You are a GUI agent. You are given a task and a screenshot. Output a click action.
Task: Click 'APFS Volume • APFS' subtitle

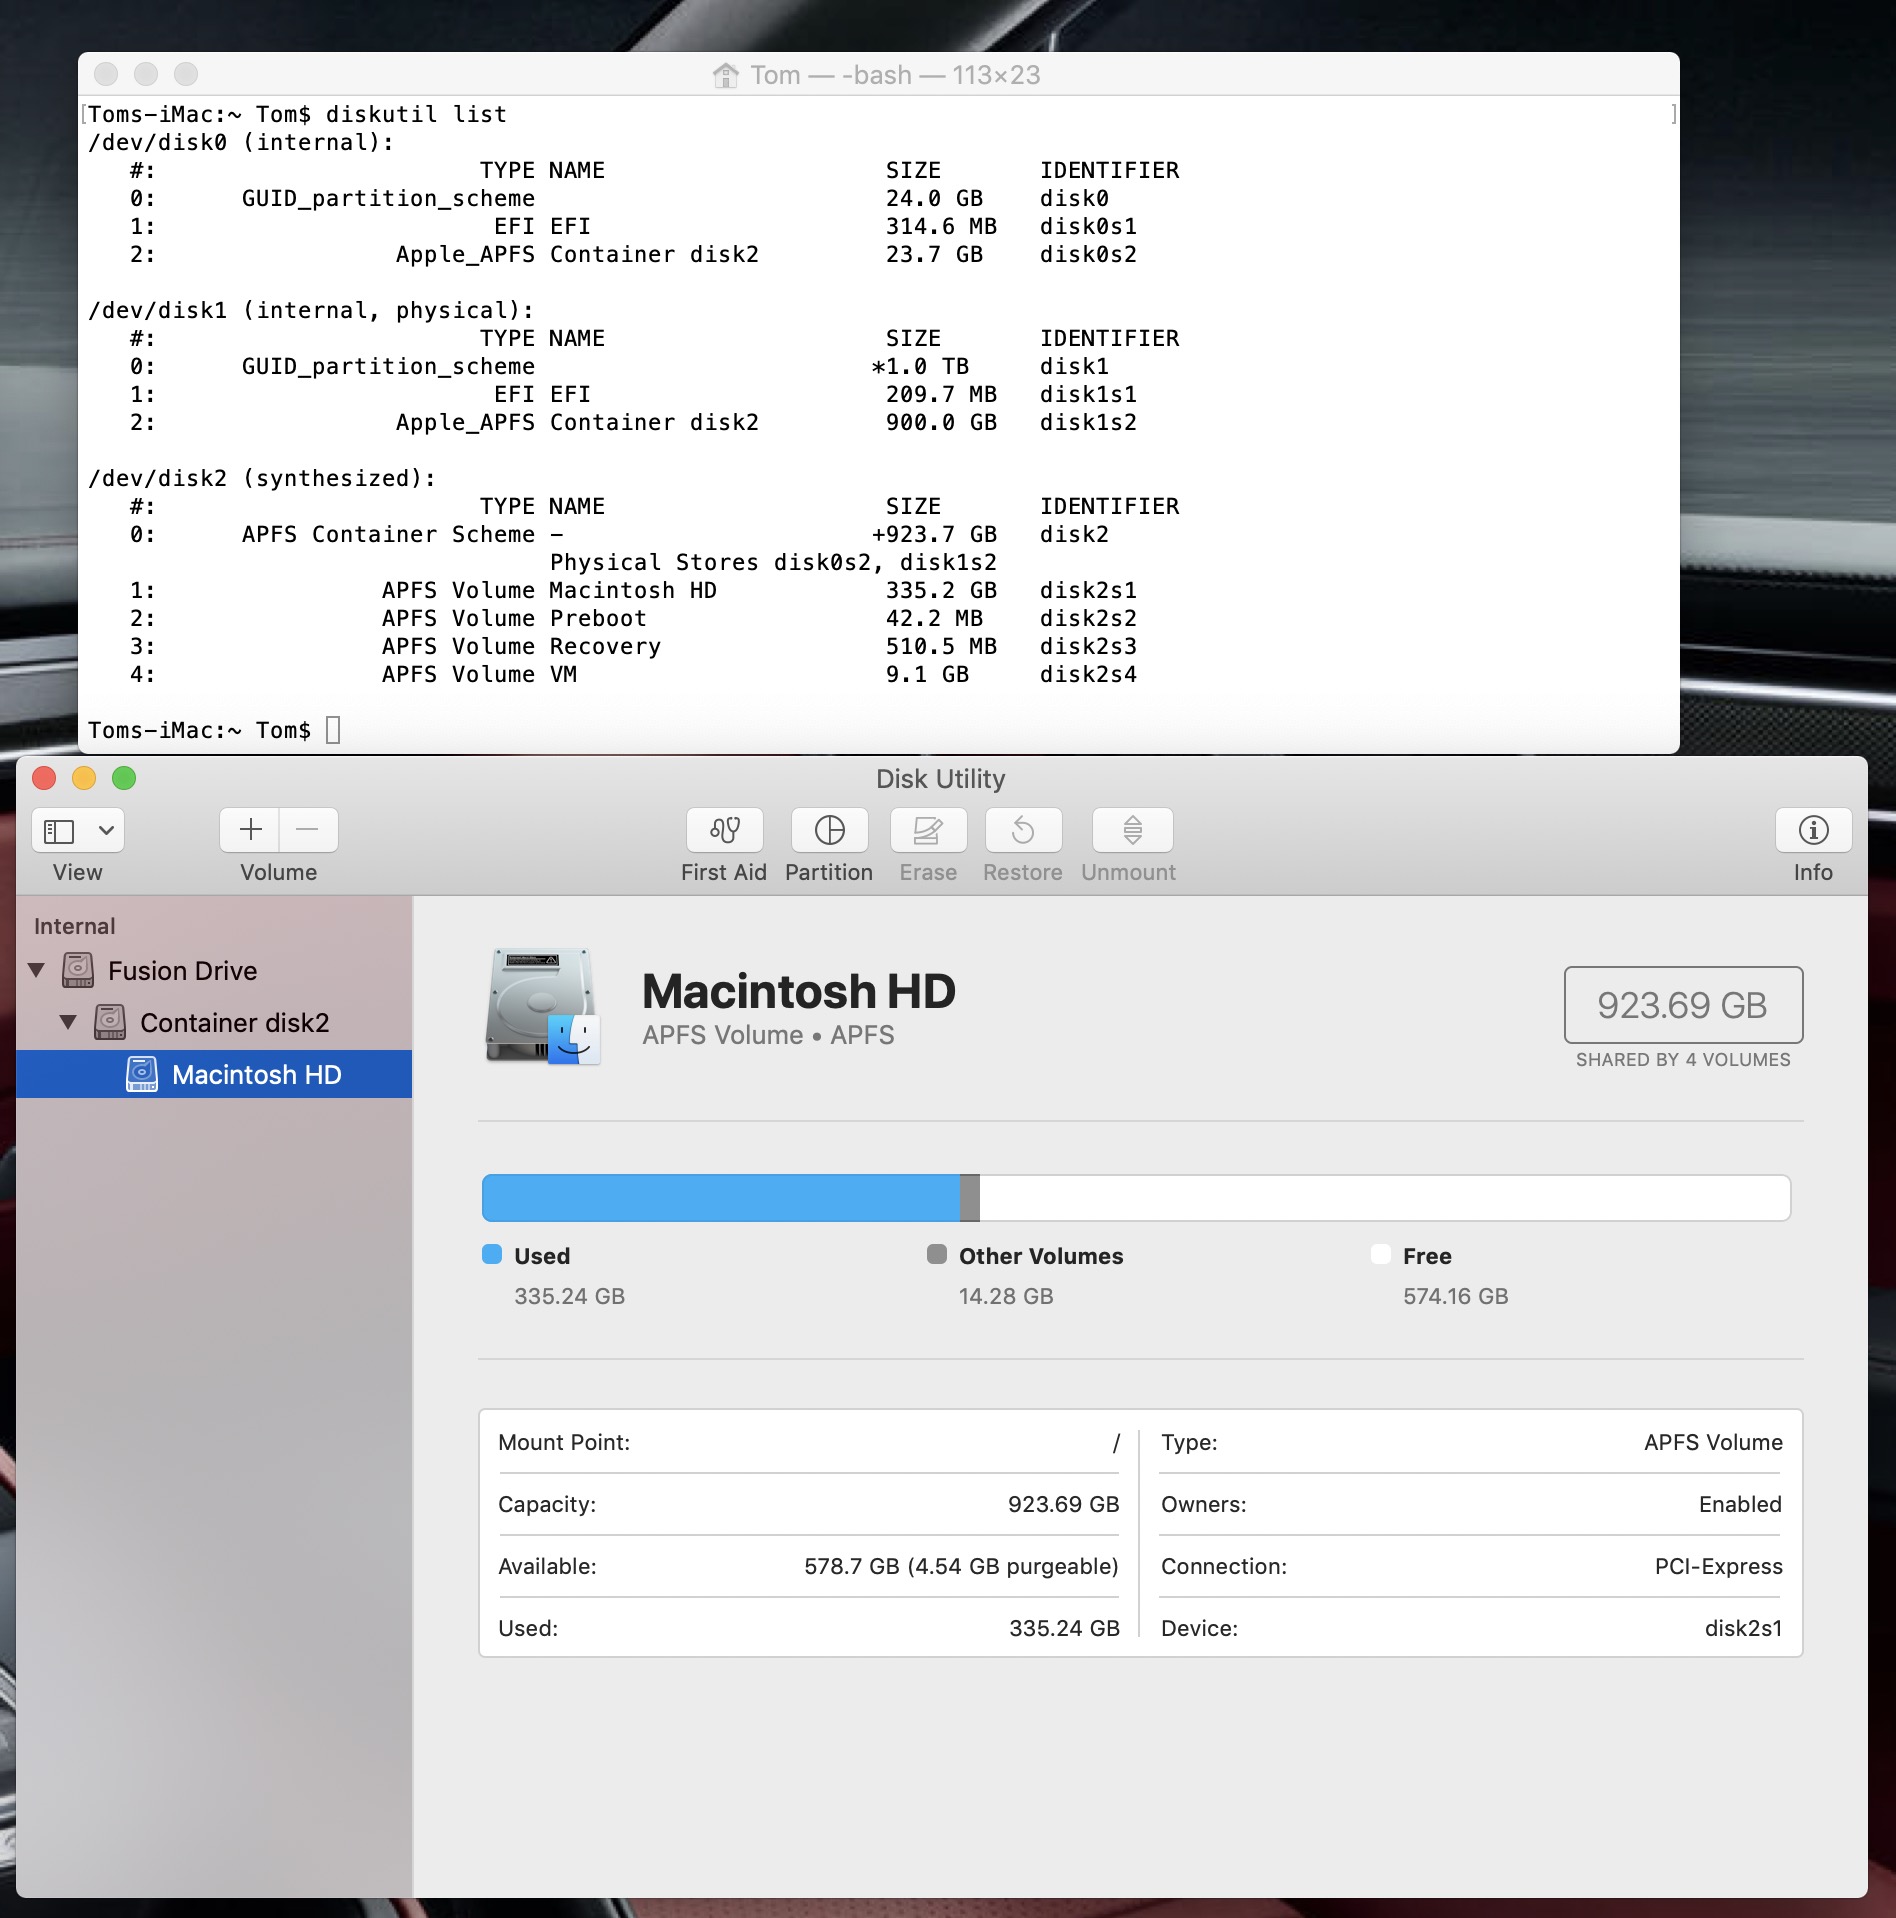768,1035
